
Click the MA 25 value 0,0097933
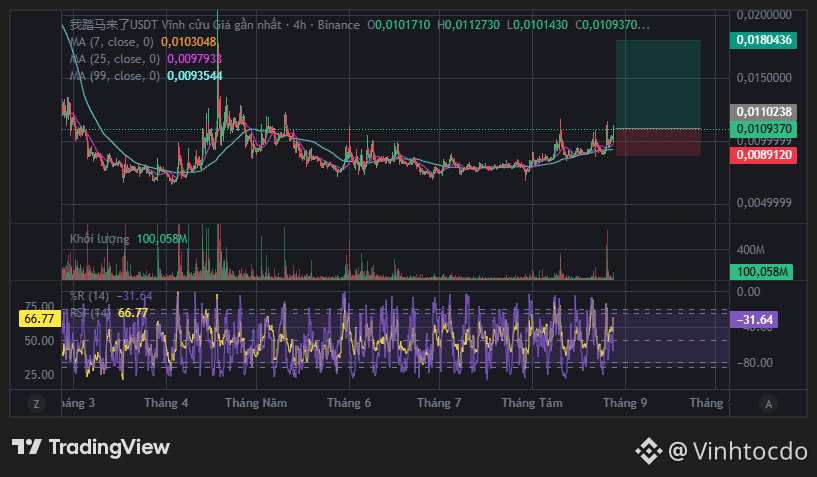pos(195,59)
